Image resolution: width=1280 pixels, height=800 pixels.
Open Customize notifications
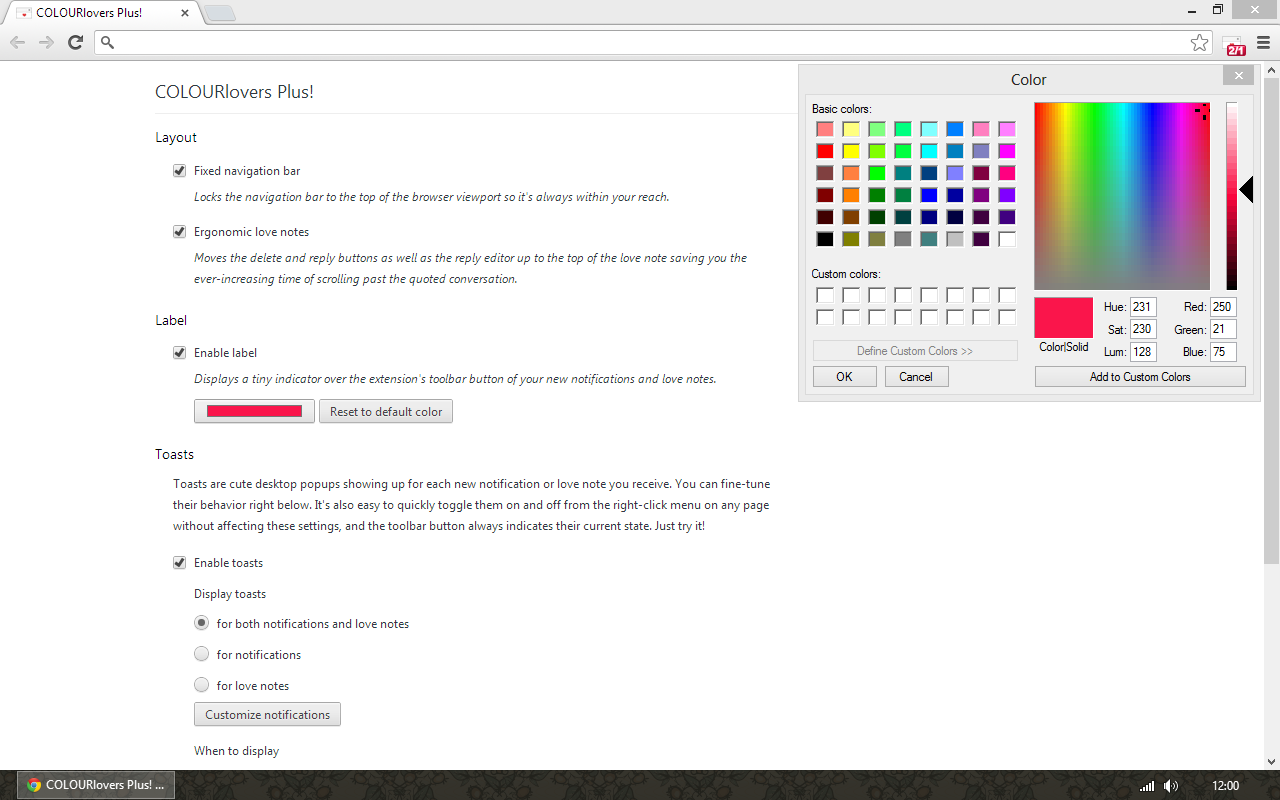267,714
